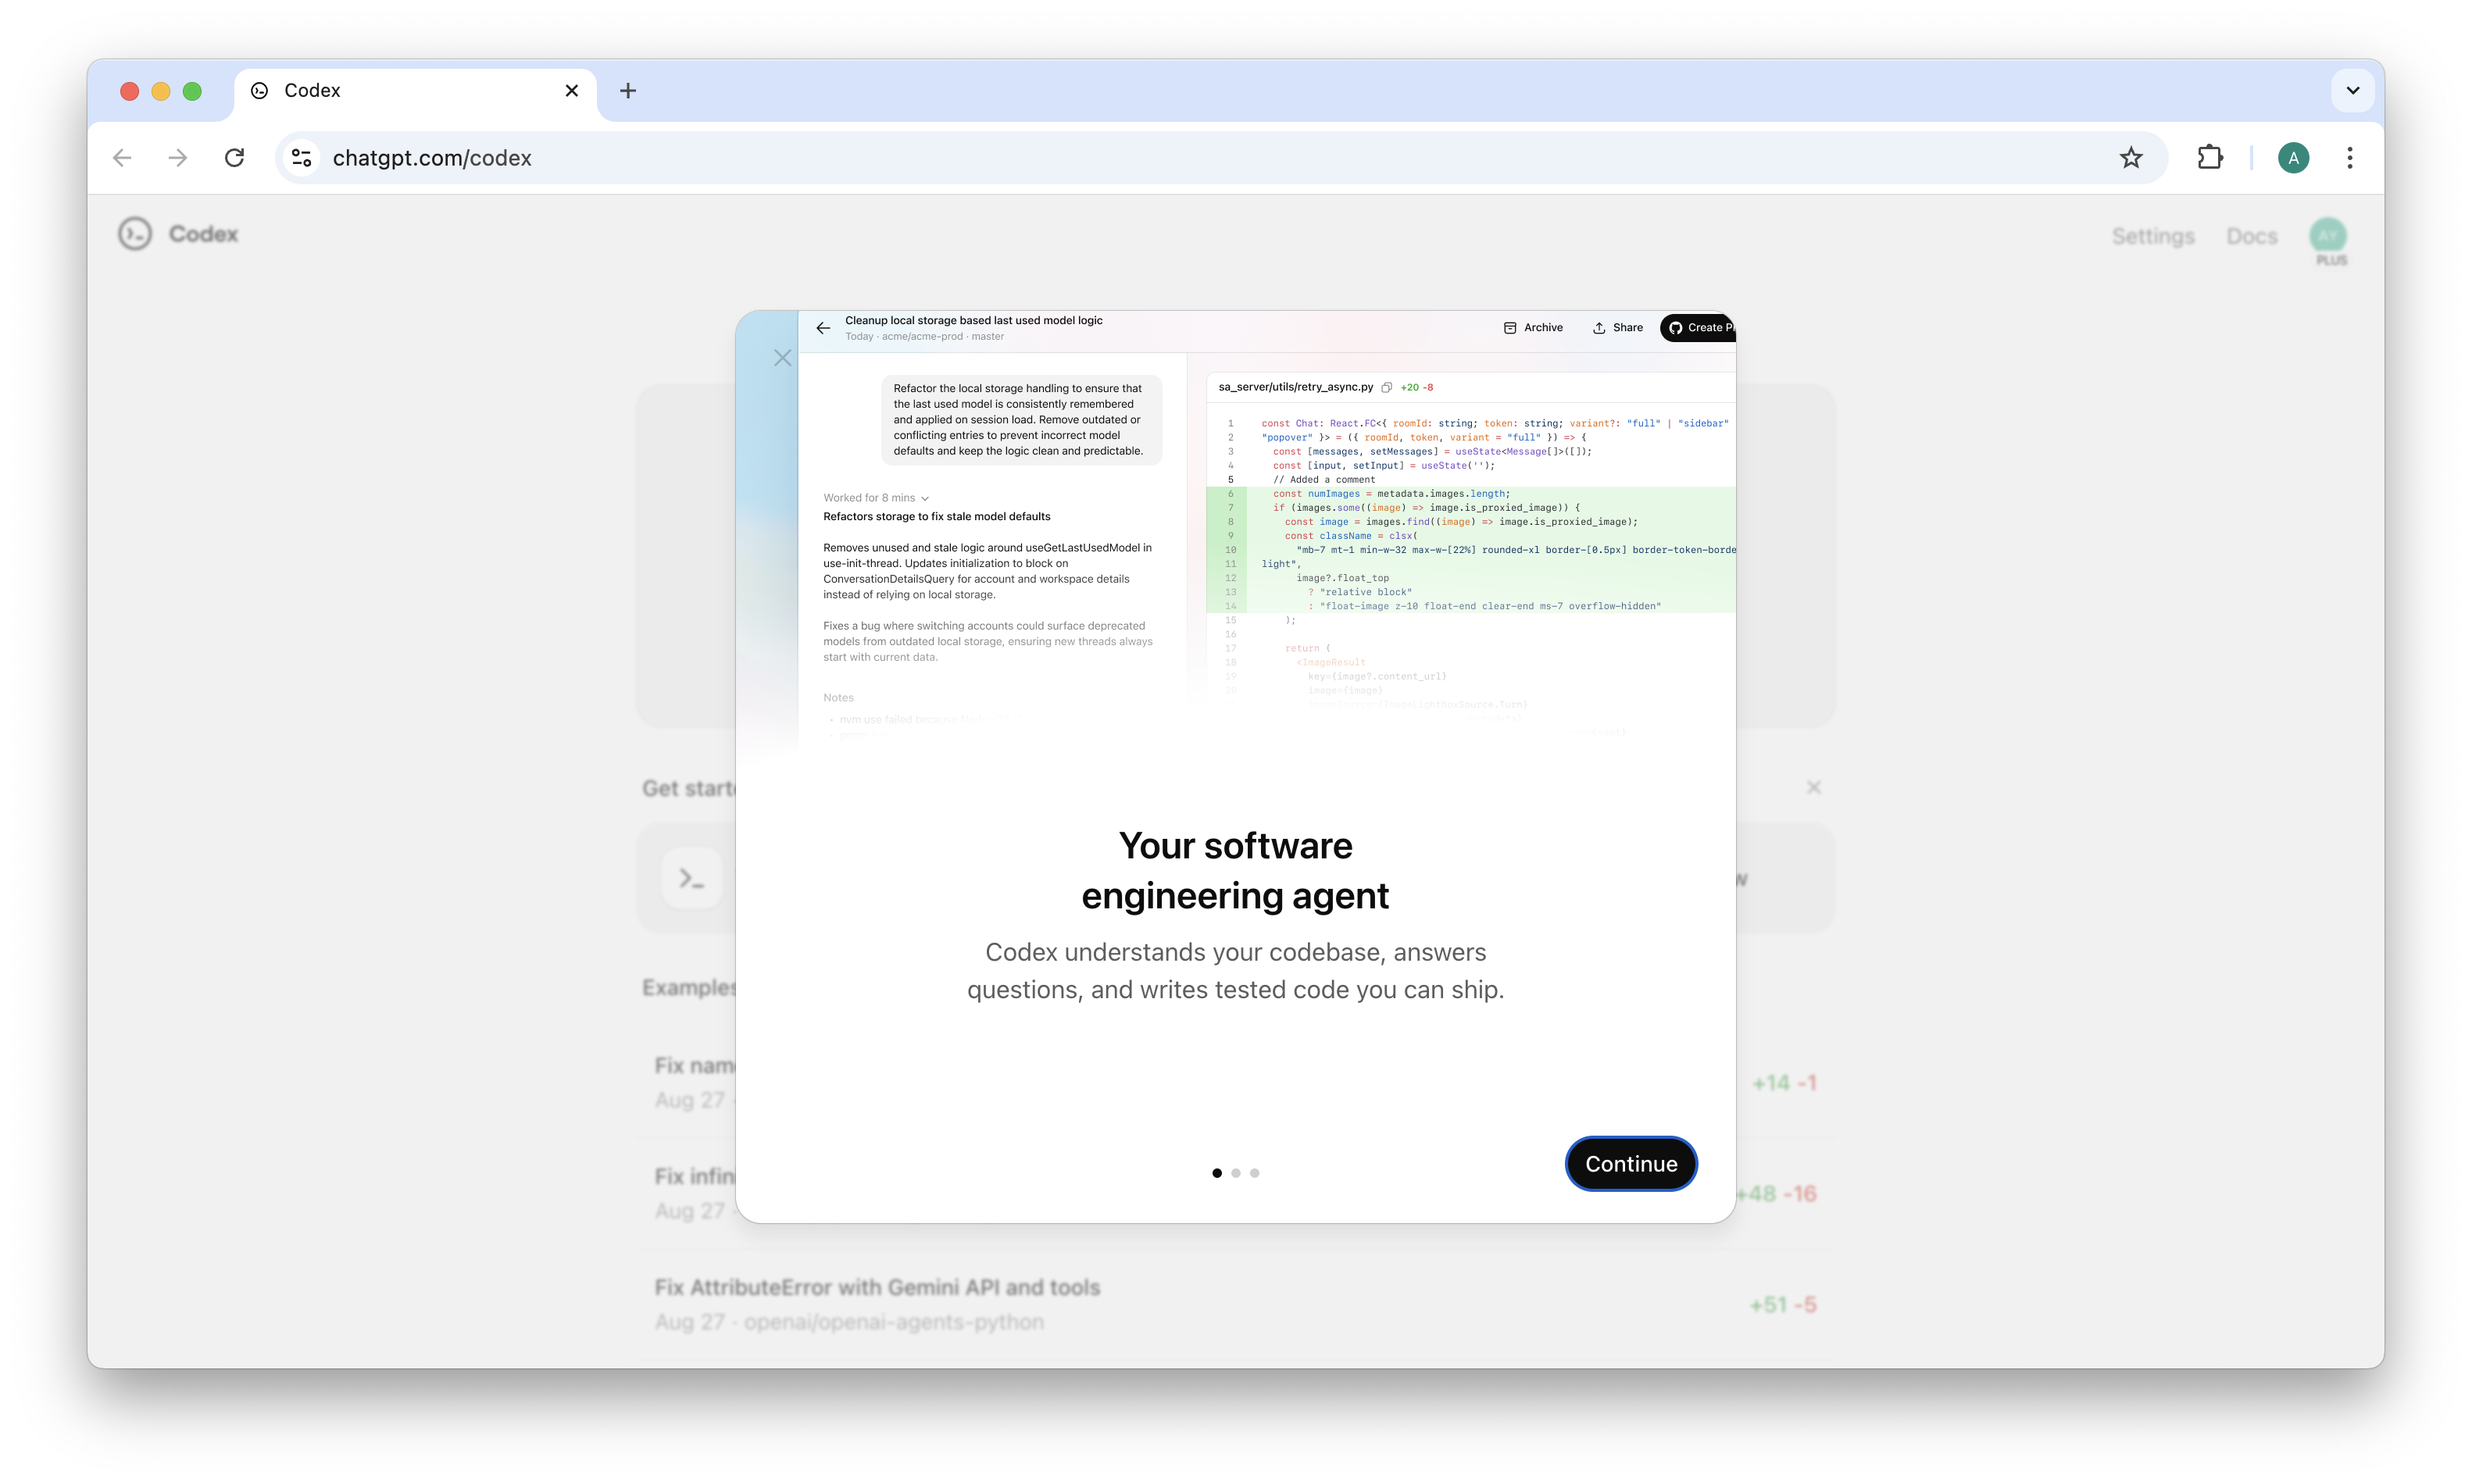This screenshot has width=2472, height=1484.
Task: Close the onboarding dialog with X
Action: click(782, 358)
